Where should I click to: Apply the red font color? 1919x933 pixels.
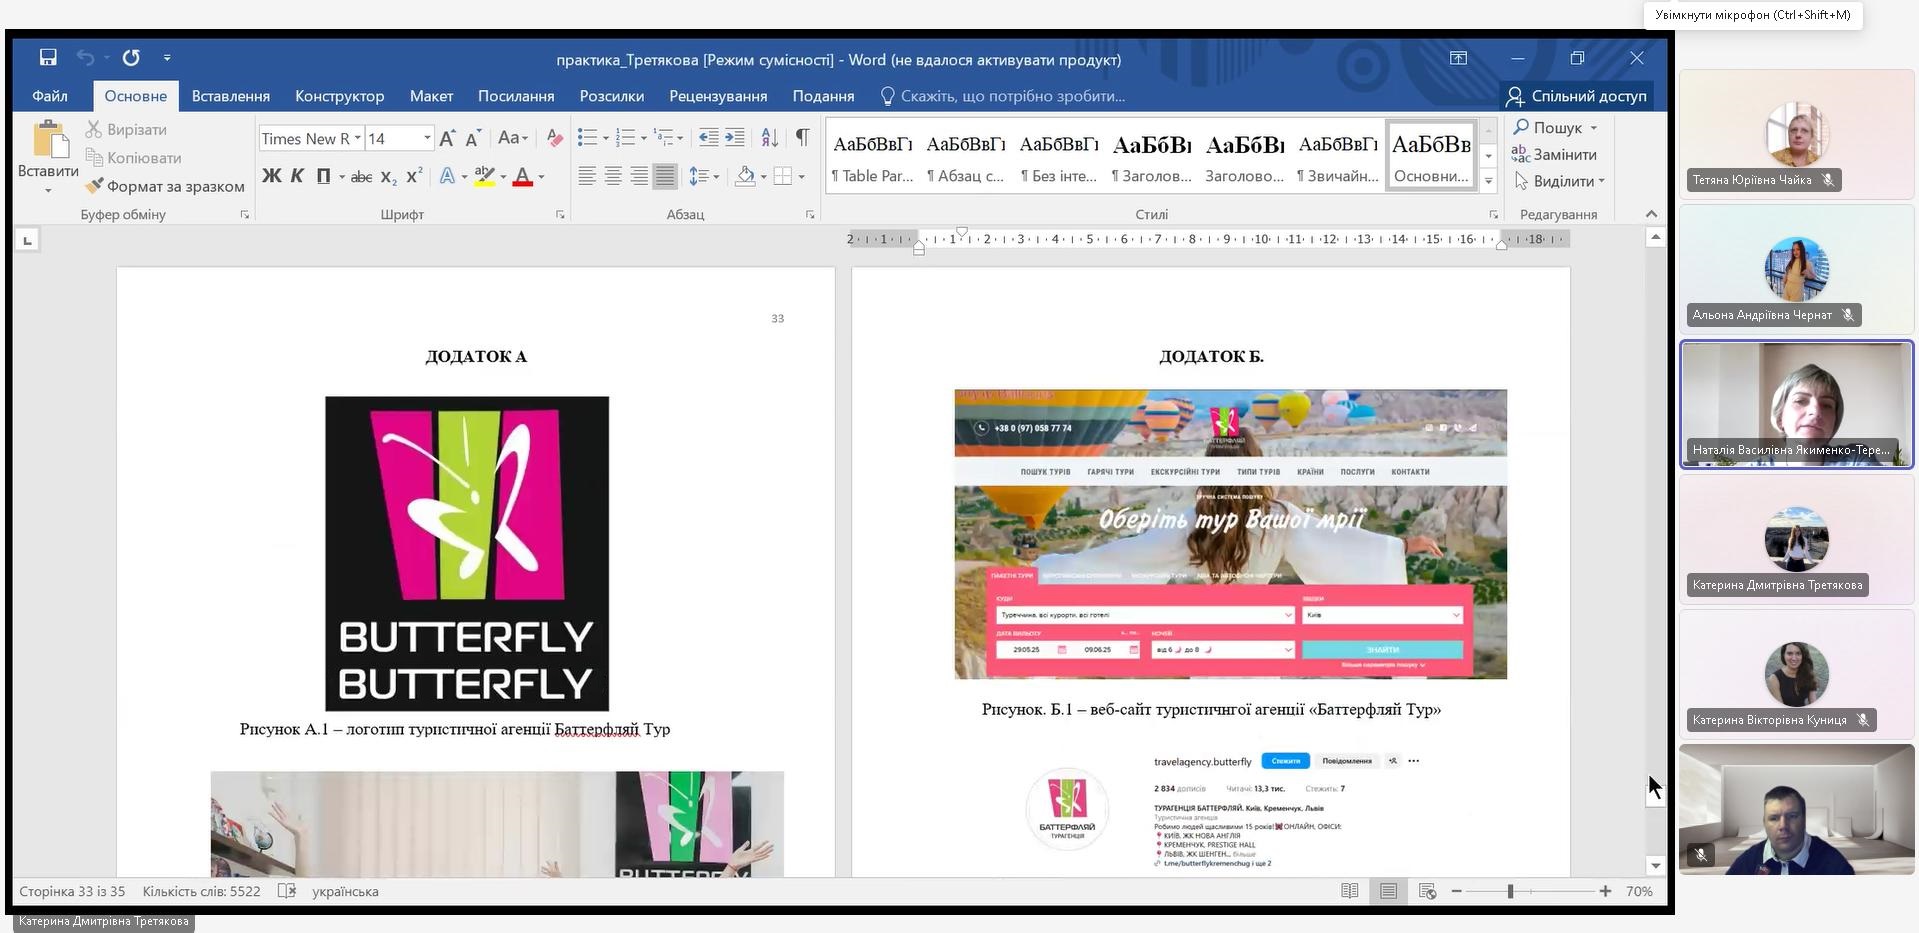(x=522, y=177)
